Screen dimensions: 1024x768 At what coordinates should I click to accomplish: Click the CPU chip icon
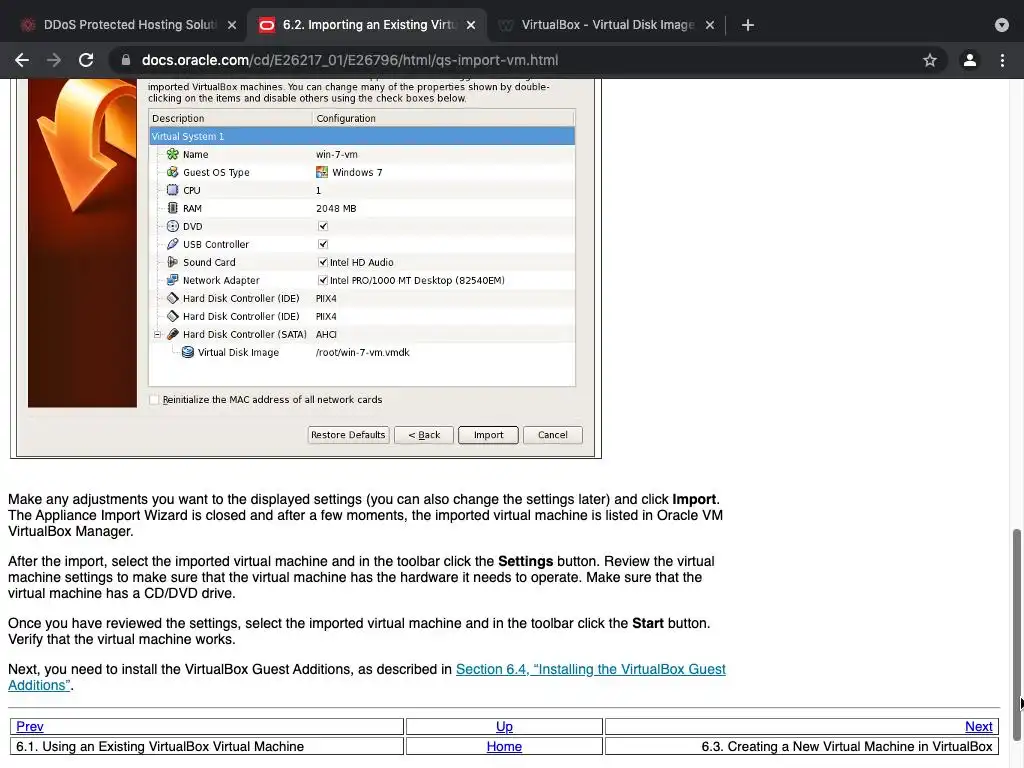point(172,190)
